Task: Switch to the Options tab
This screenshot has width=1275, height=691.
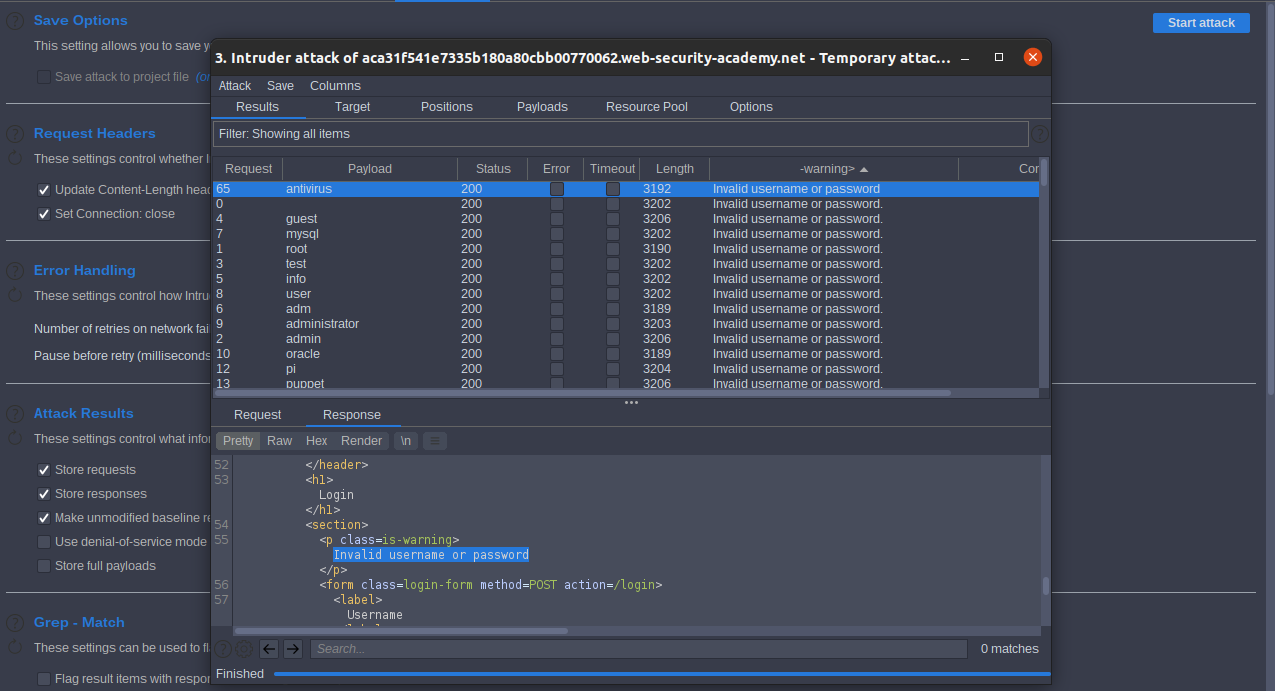Action: click(751, 107)
